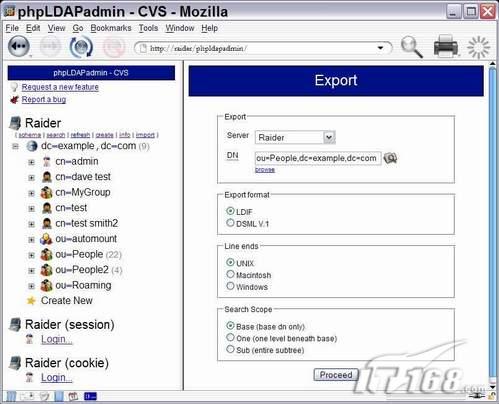Click the Create New star icon

pos(31,301)
